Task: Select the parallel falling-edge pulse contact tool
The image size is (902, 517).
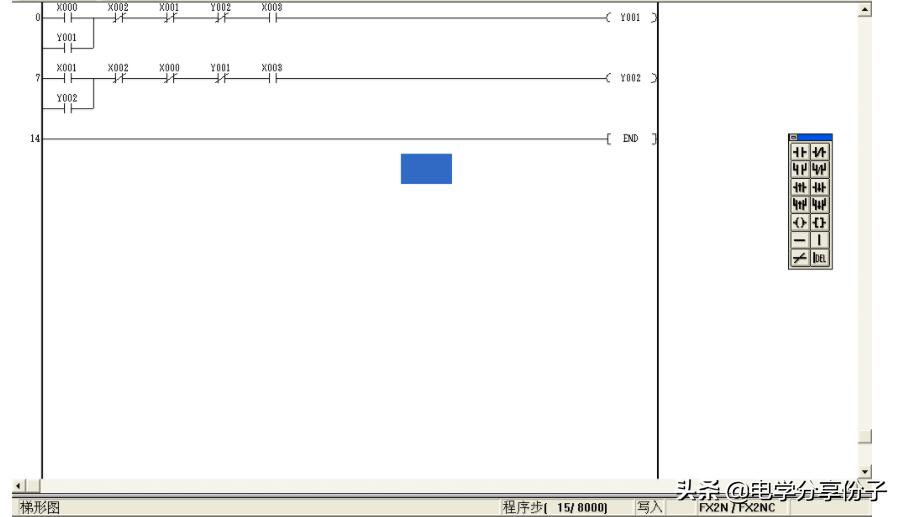Action: coord(819,204)
